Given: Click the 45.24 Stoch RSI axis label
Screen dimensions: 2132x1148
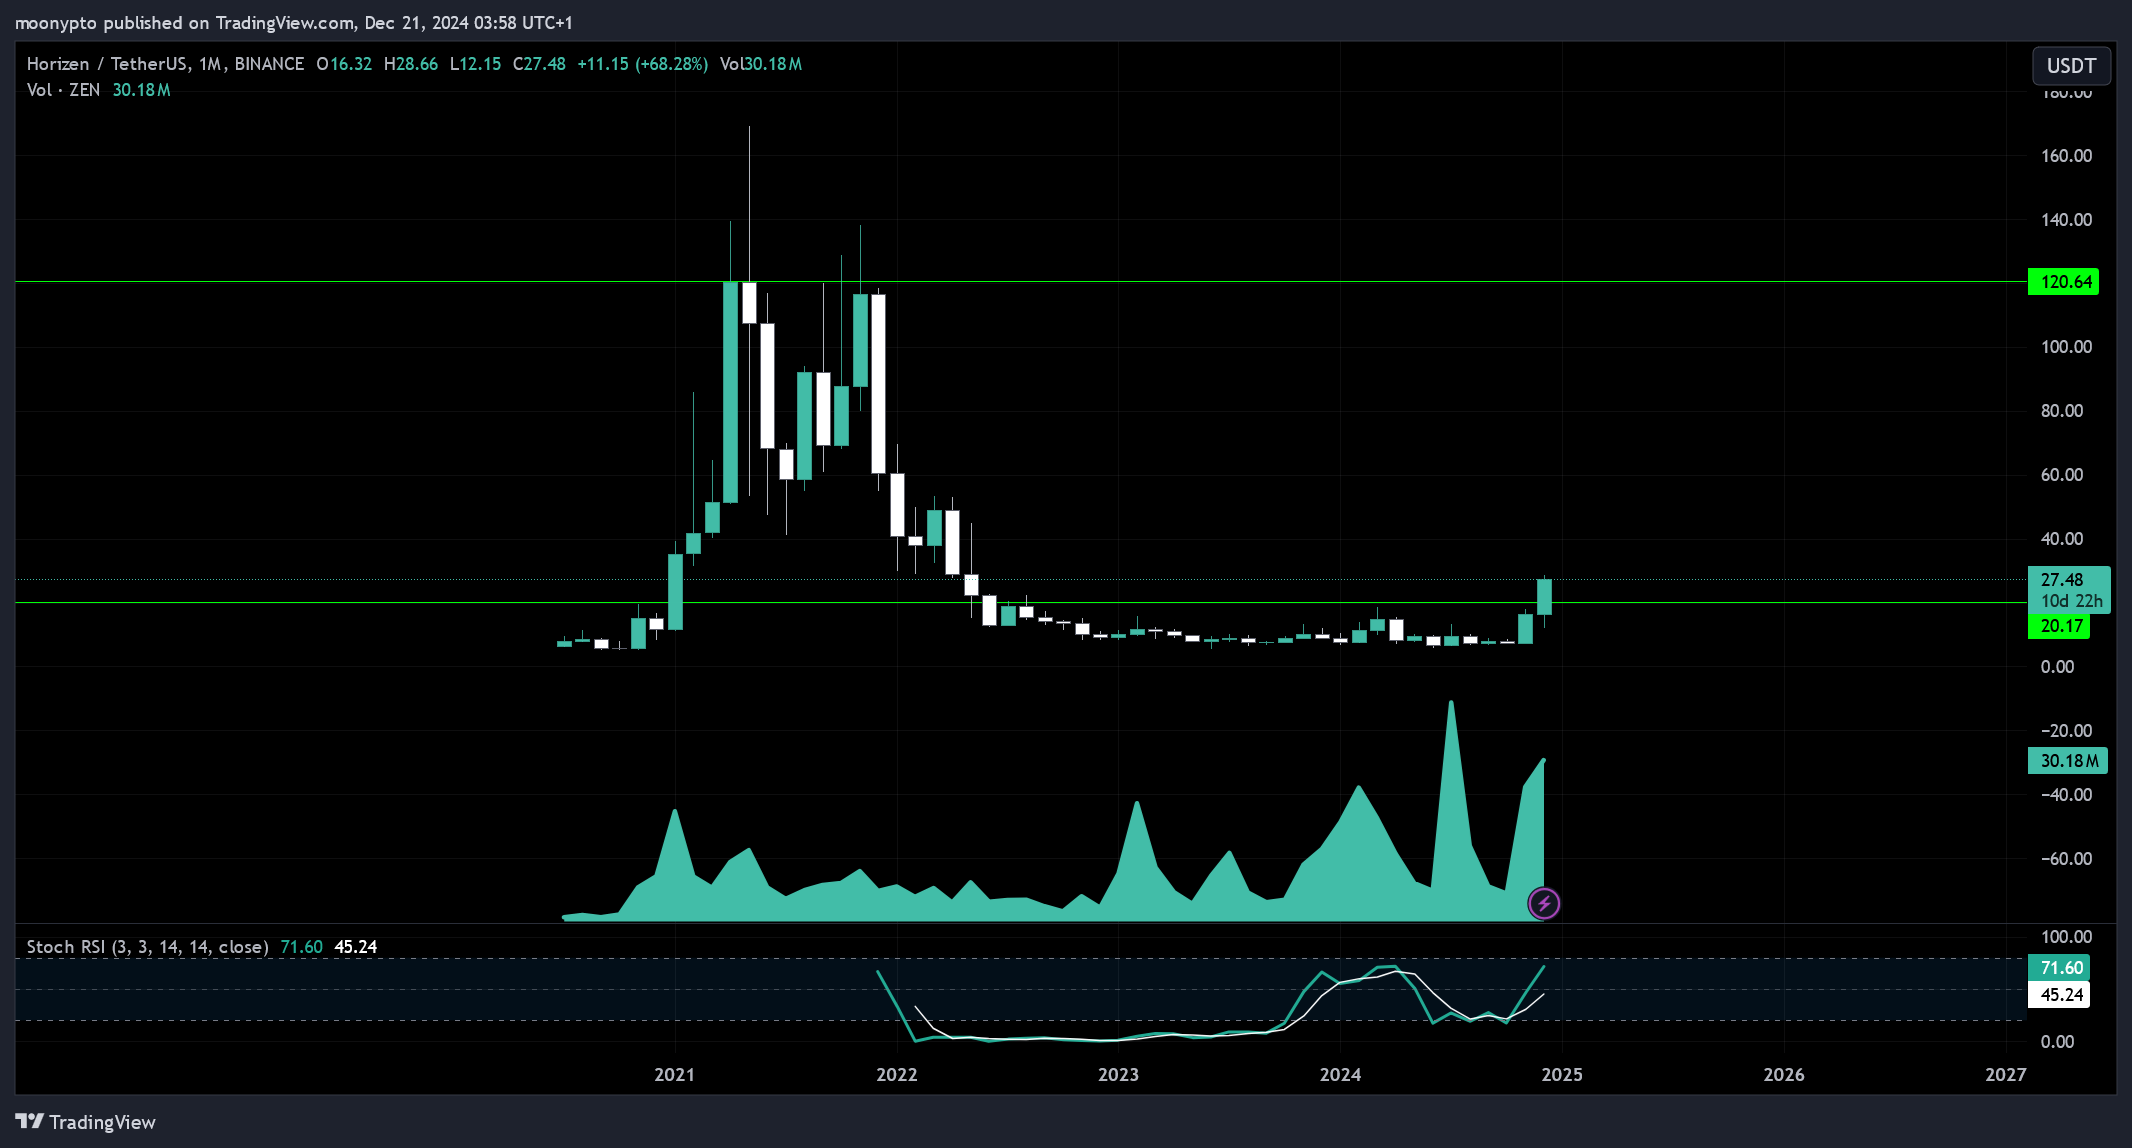Looking at the screenshot, I should tap(2059, 995).
